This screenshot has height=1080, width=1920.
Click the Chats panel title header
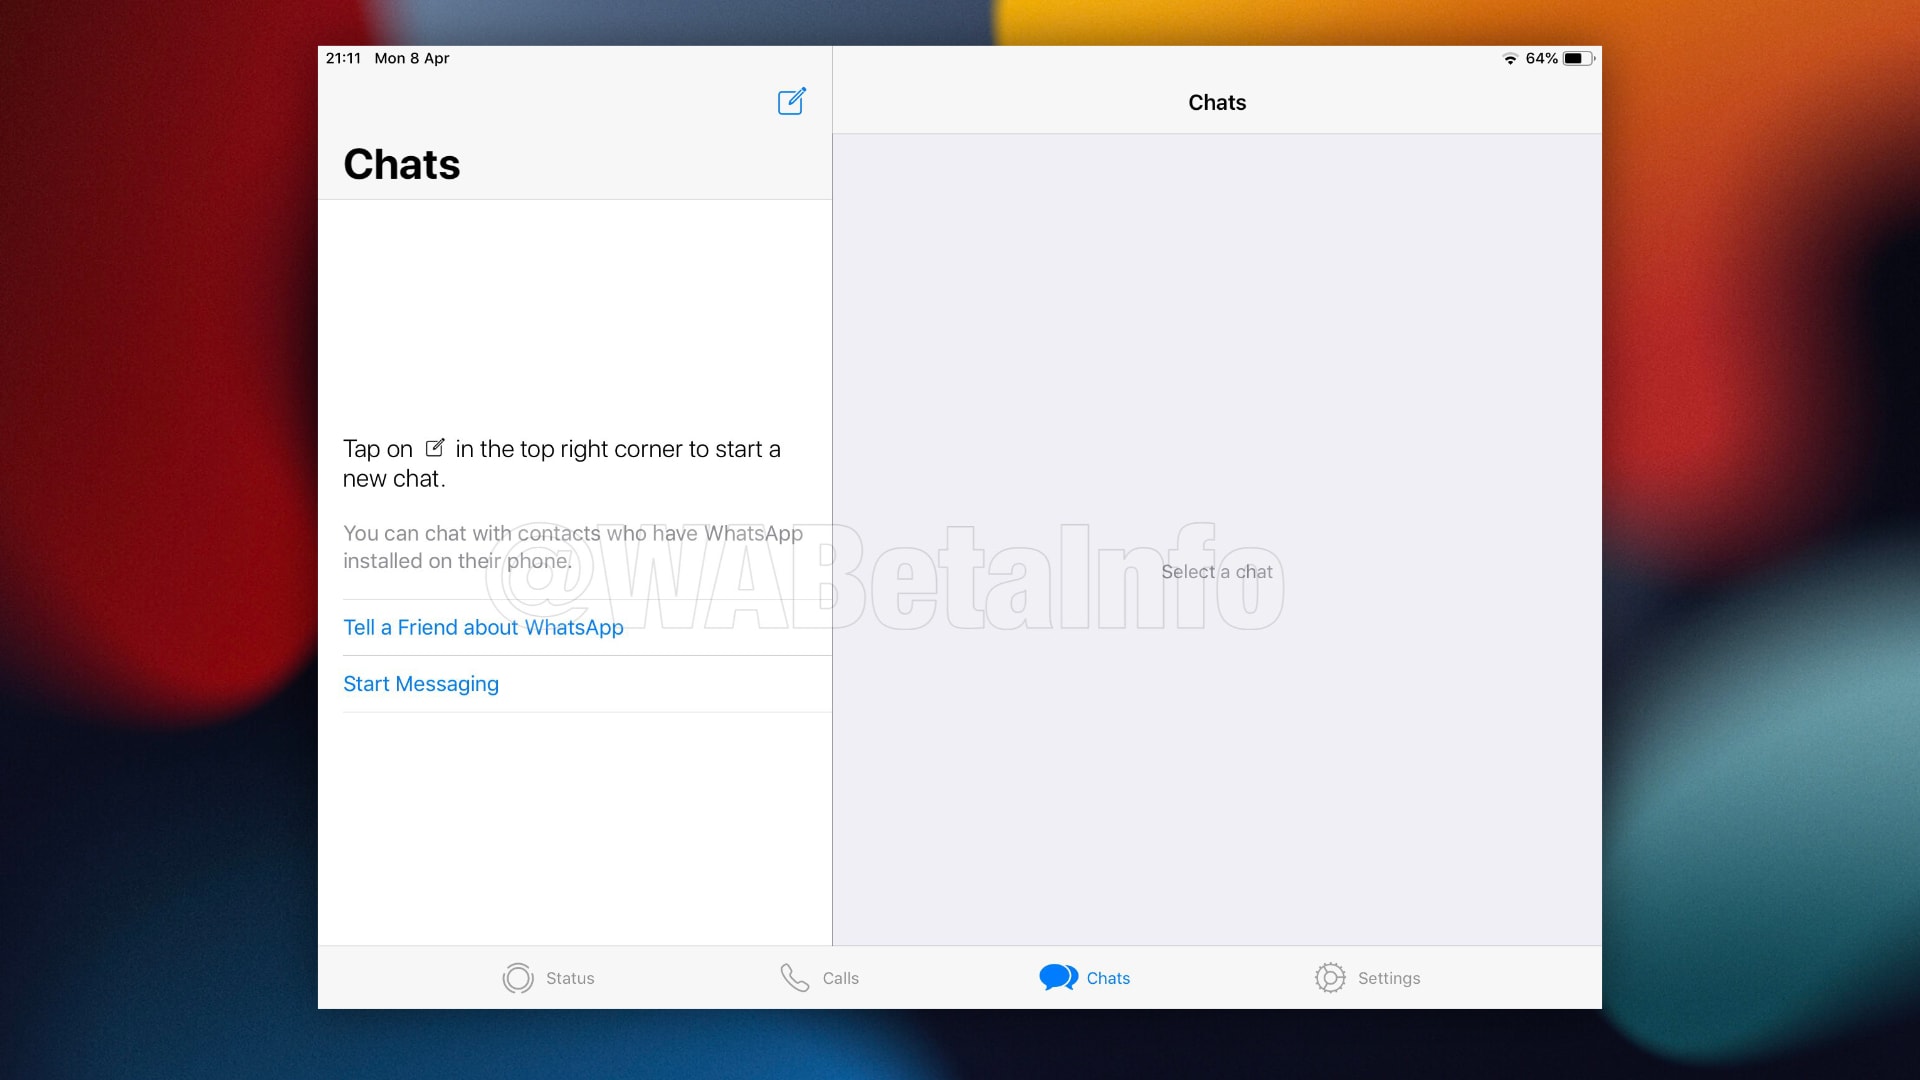(x=1216, y=102)
